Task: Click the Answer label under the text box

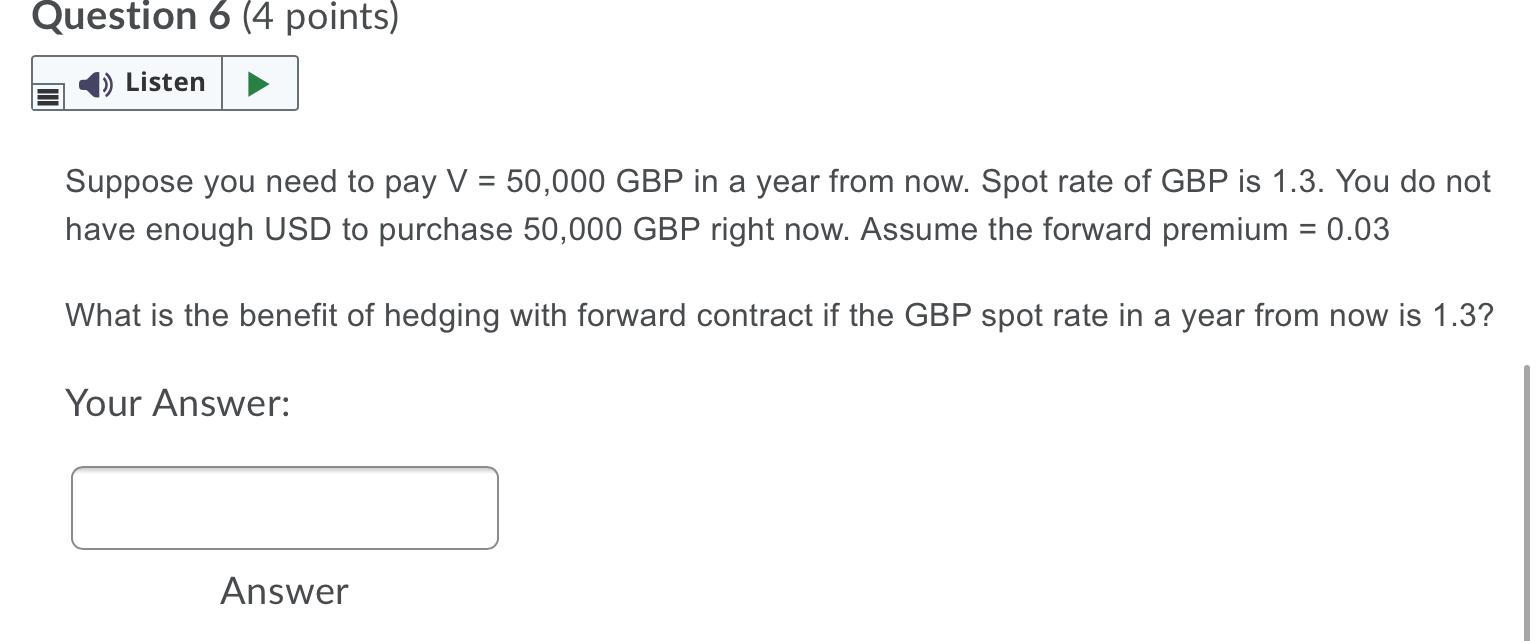Action: point(283,591)
